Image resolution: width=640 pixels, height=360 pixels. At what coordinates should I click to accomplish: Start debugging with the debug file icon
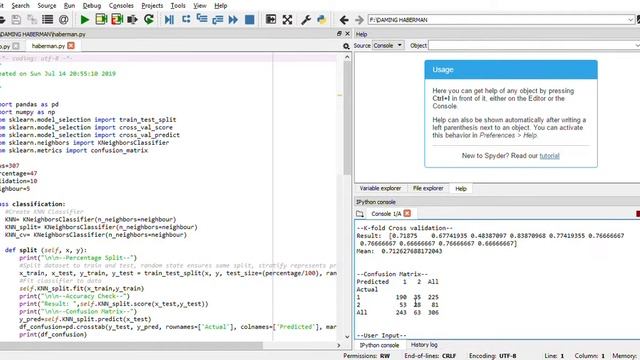point(169,19)
